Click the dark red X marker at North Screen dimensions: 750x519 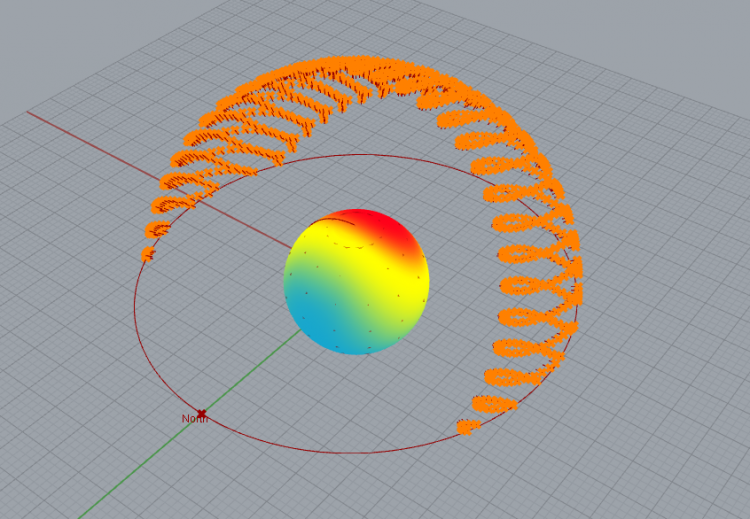(201, 413)
